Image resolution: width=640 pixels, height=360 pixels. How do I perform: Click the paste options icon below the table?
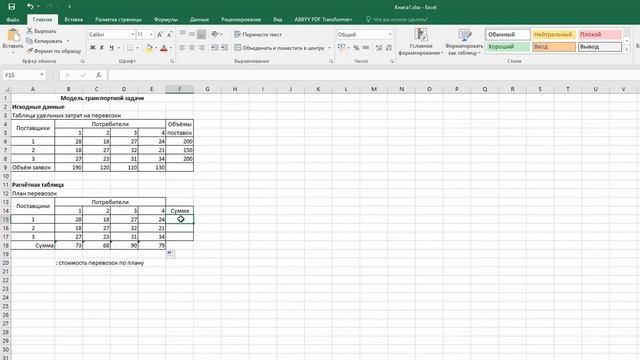click(x=171, y=254)
